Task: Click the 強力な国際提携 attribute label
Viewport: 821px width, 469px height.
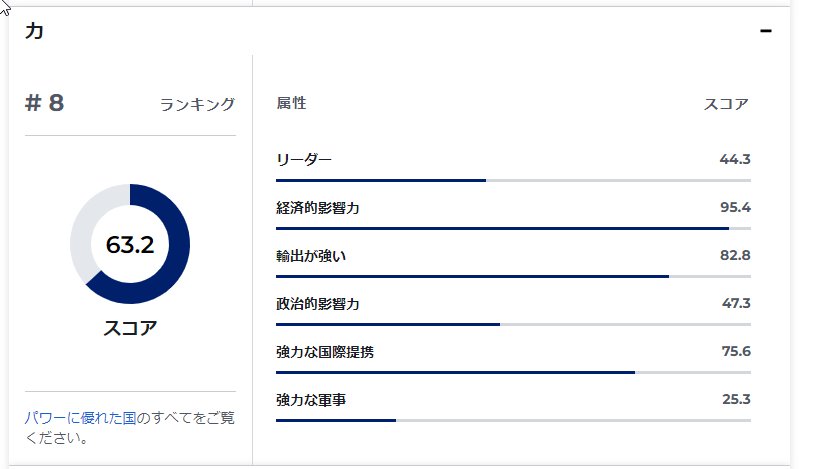Action: point(326,352)
